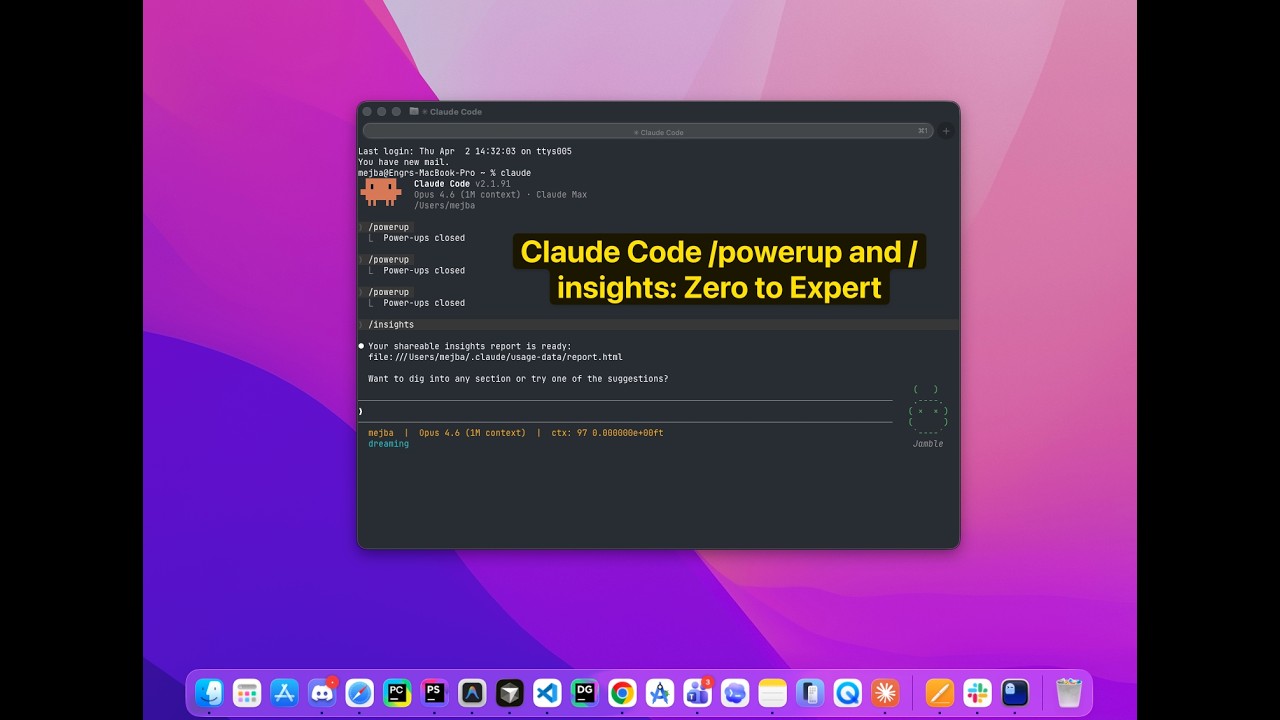The width and height of the screenshot is (1280, 720).
Task: Open Microsoft Teams from the Dock
Action: (697, 692)
